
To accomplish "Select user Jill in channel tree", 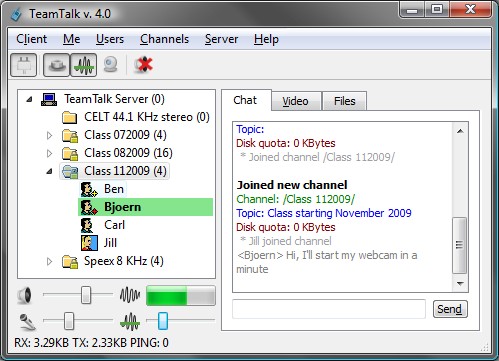I will coord(110,243).
